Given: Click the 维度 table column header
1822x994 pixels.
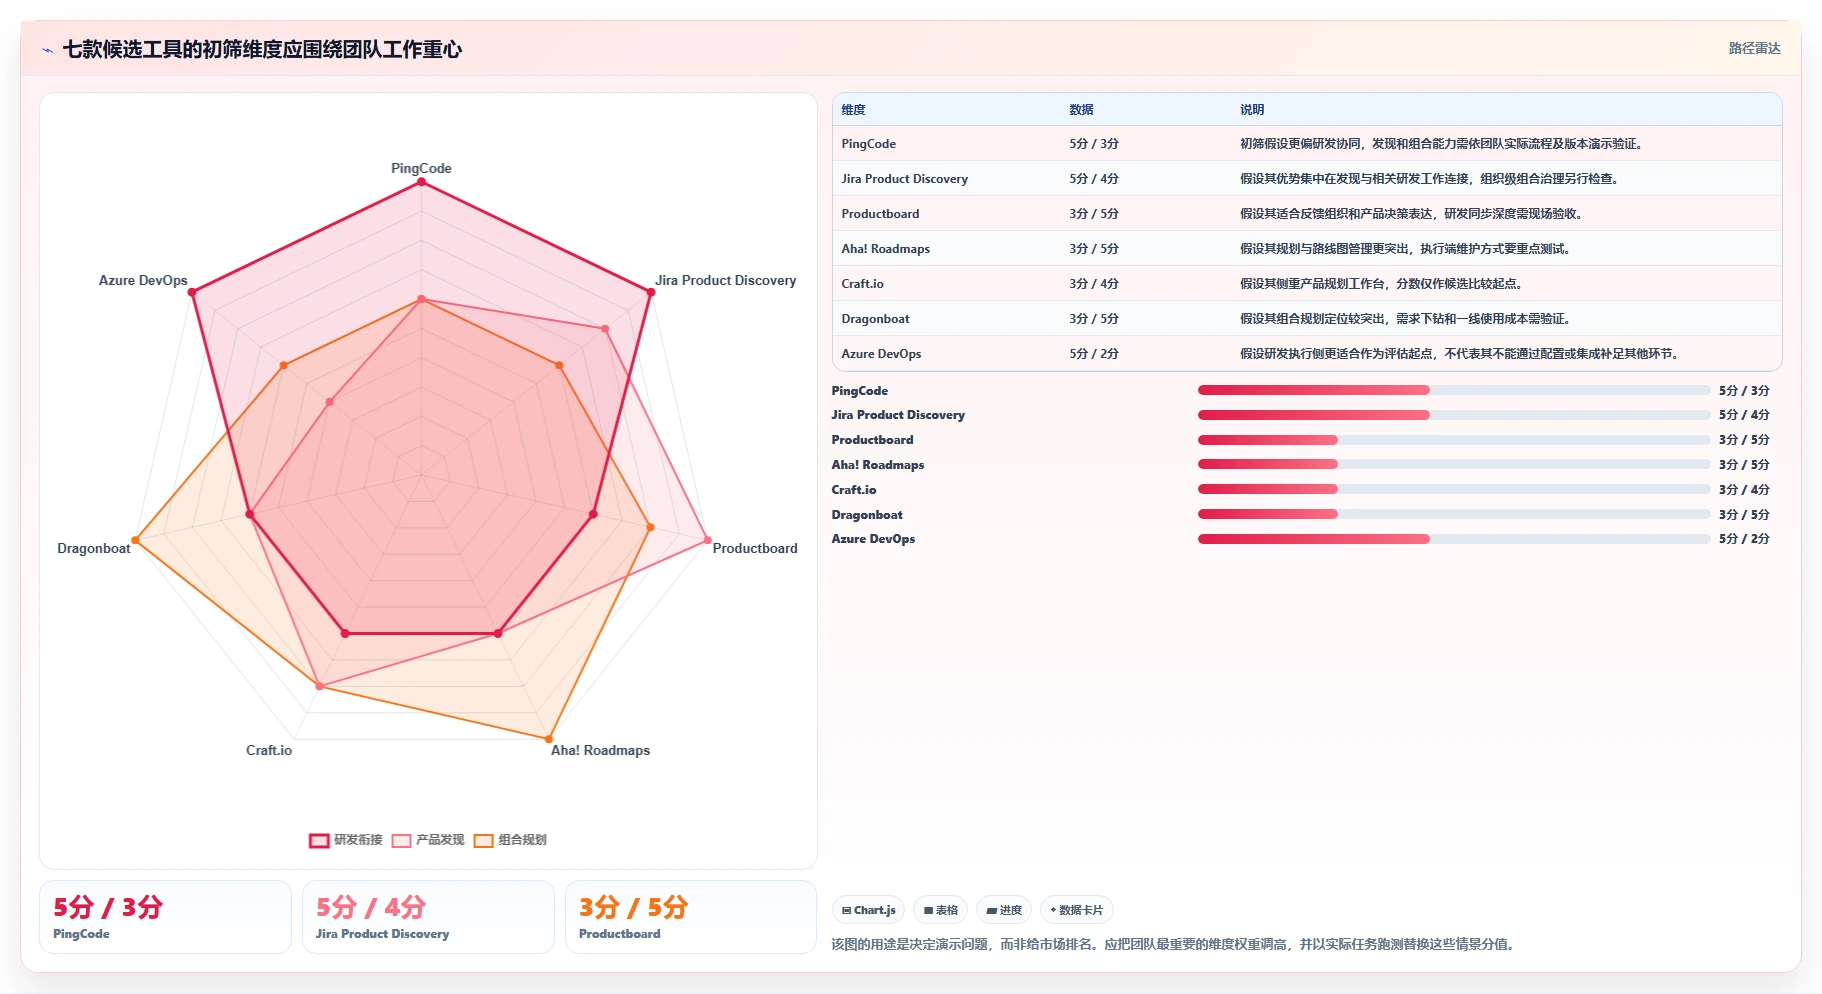Looking at the screenshot, I should pos(853,110).
